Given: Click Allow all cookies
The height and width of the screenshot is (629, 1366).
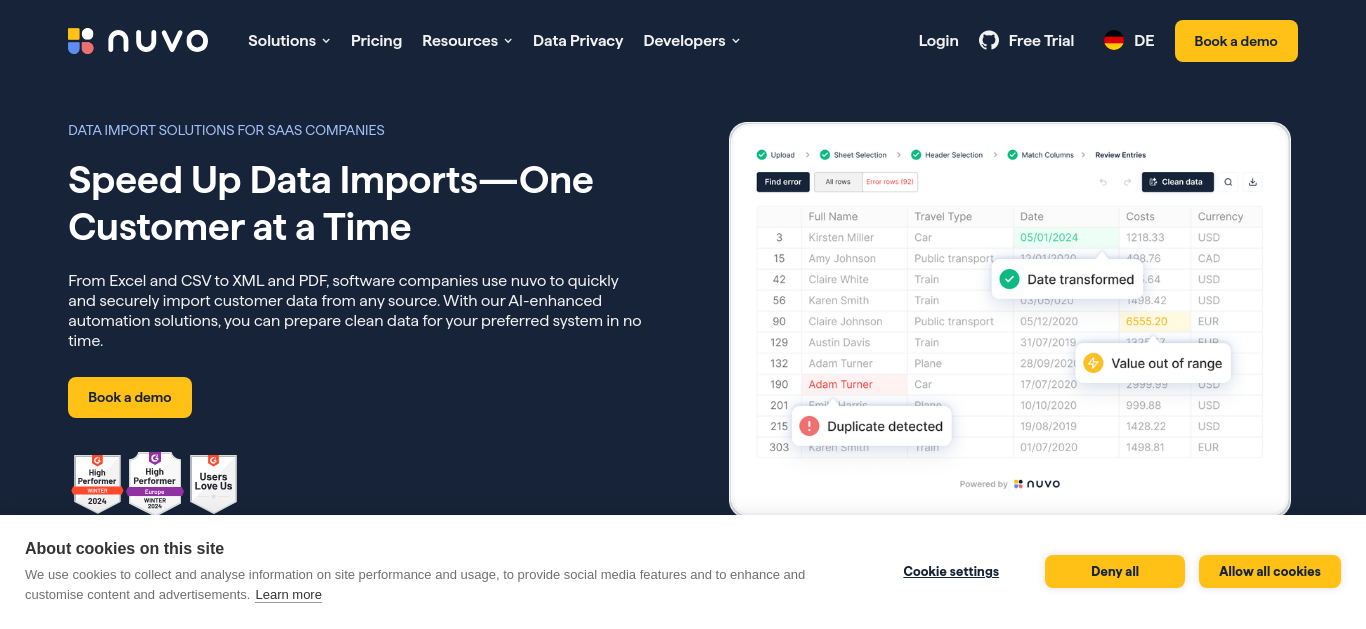Looking at the screenshot, I should [x=1270, y=571].
